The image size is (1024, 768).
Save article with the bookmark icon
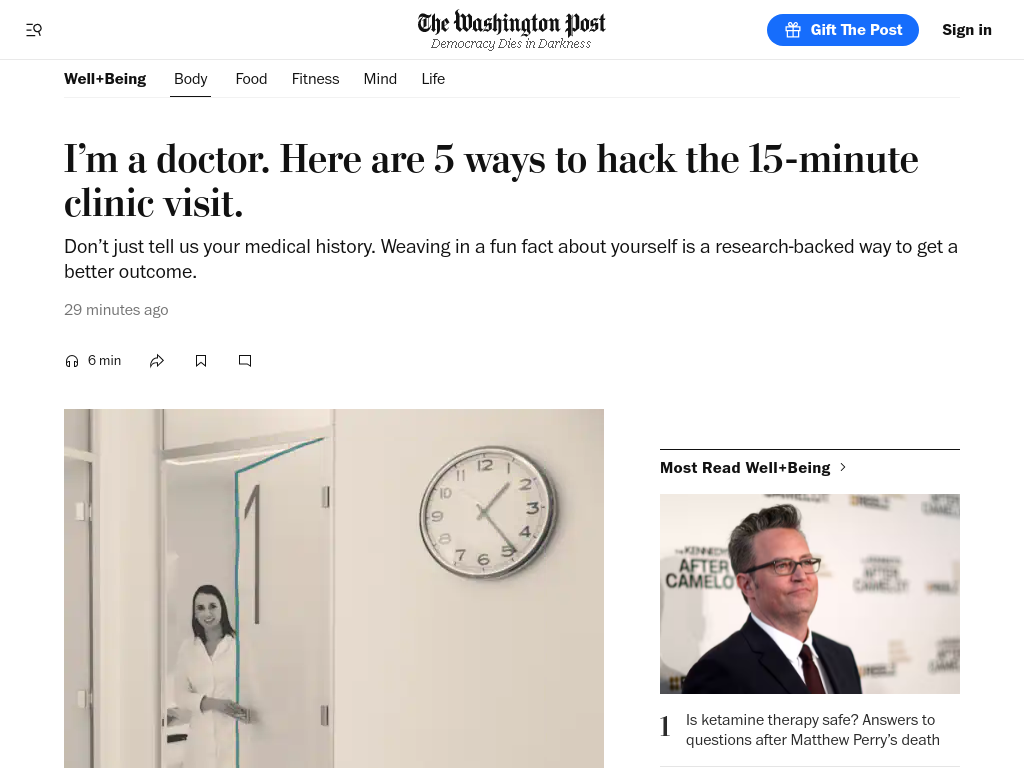pos(201,361)
